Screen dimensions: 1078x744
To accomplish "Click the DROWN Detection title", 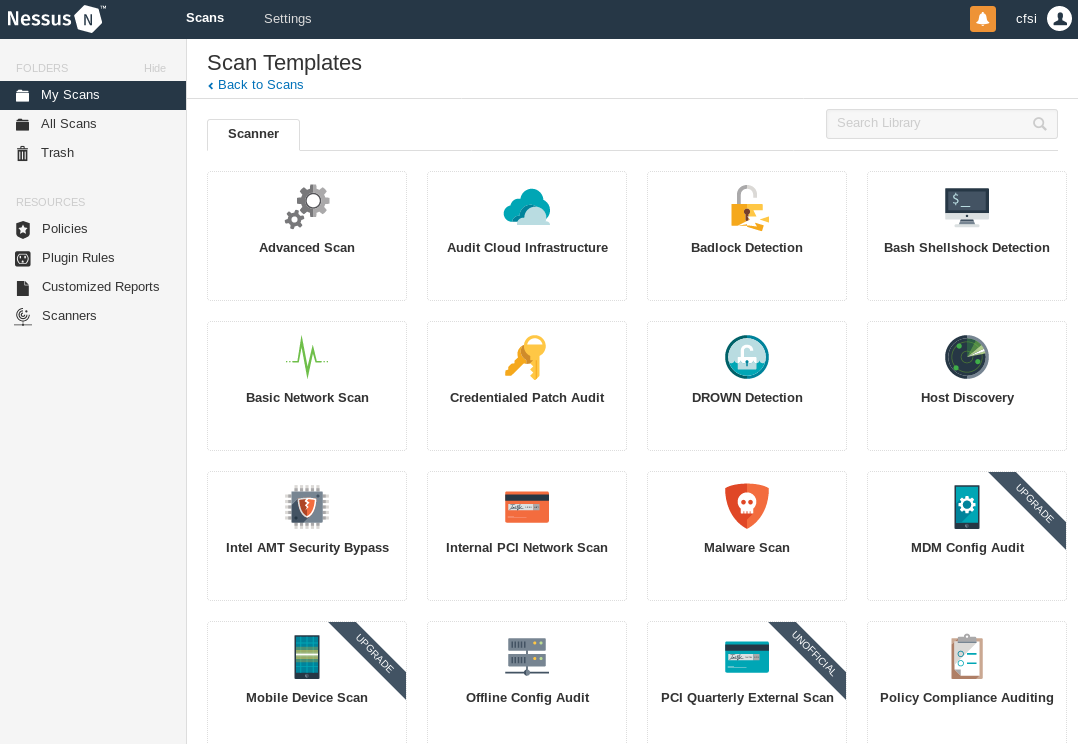I will pyautogui.click(x=747, y=397).
